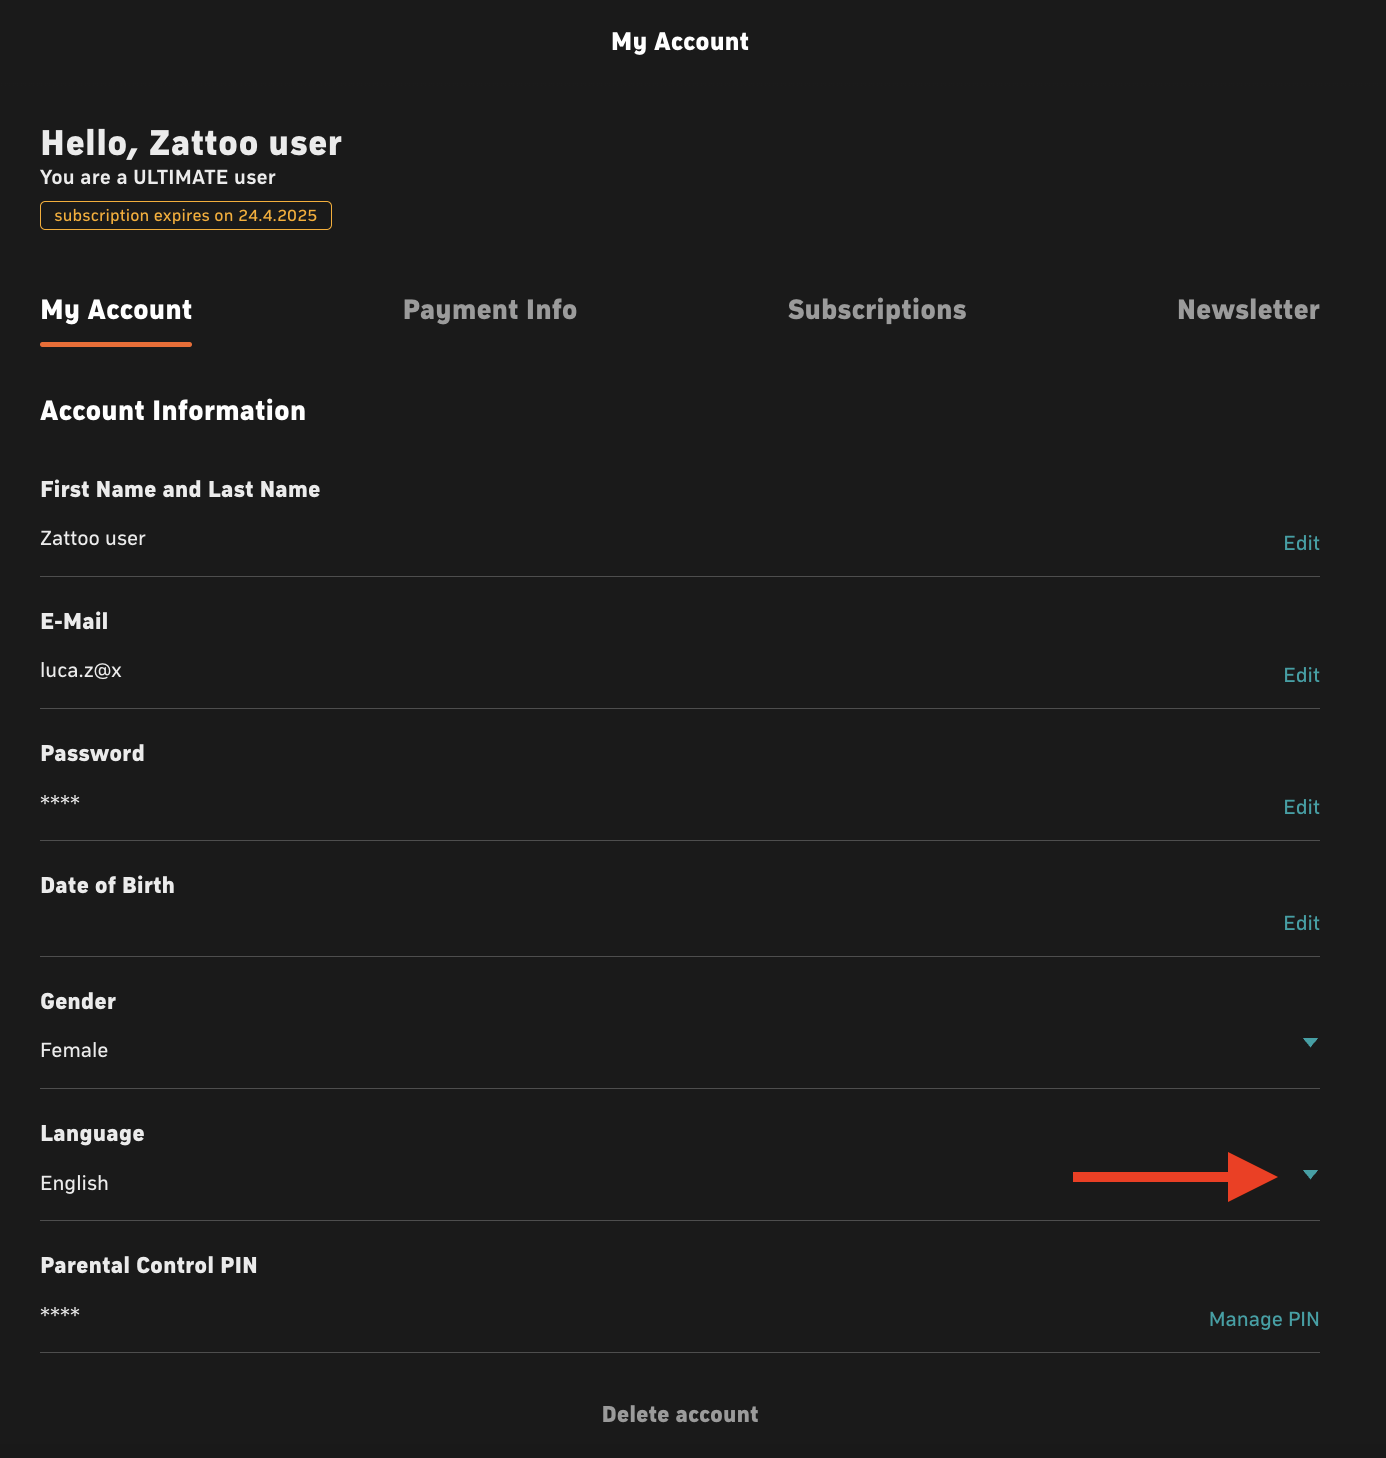Click the Parental Control PIN label

(x=149, y=1265)
